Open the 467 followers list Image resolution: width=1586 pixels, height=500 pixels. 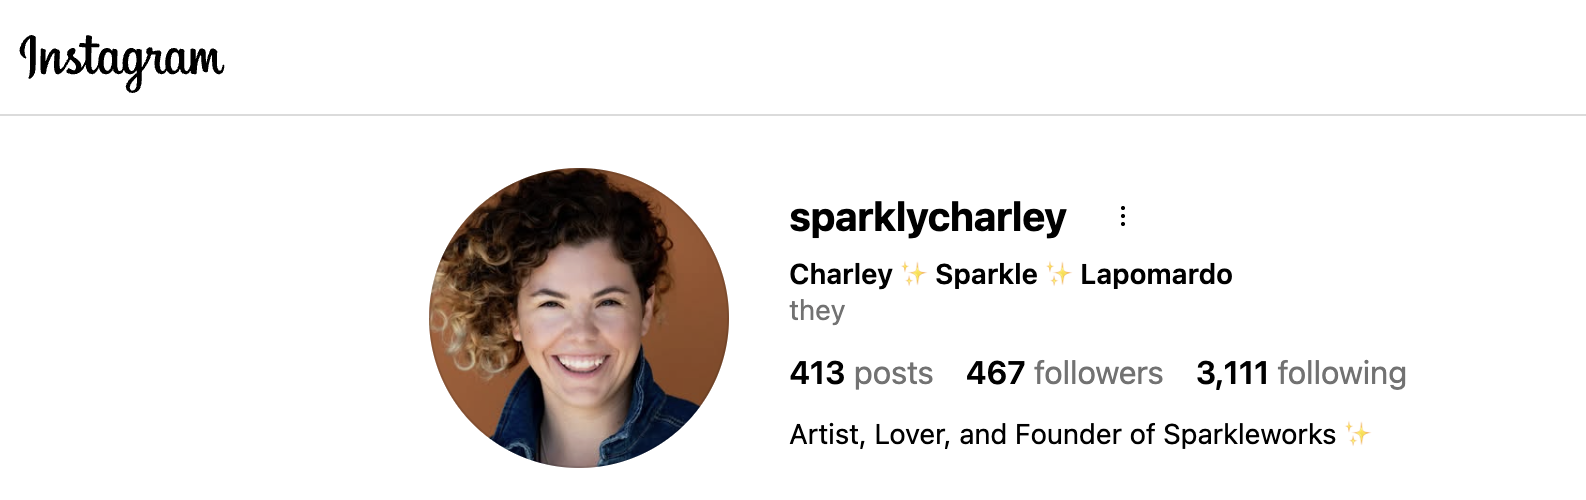coord(1064,373)
